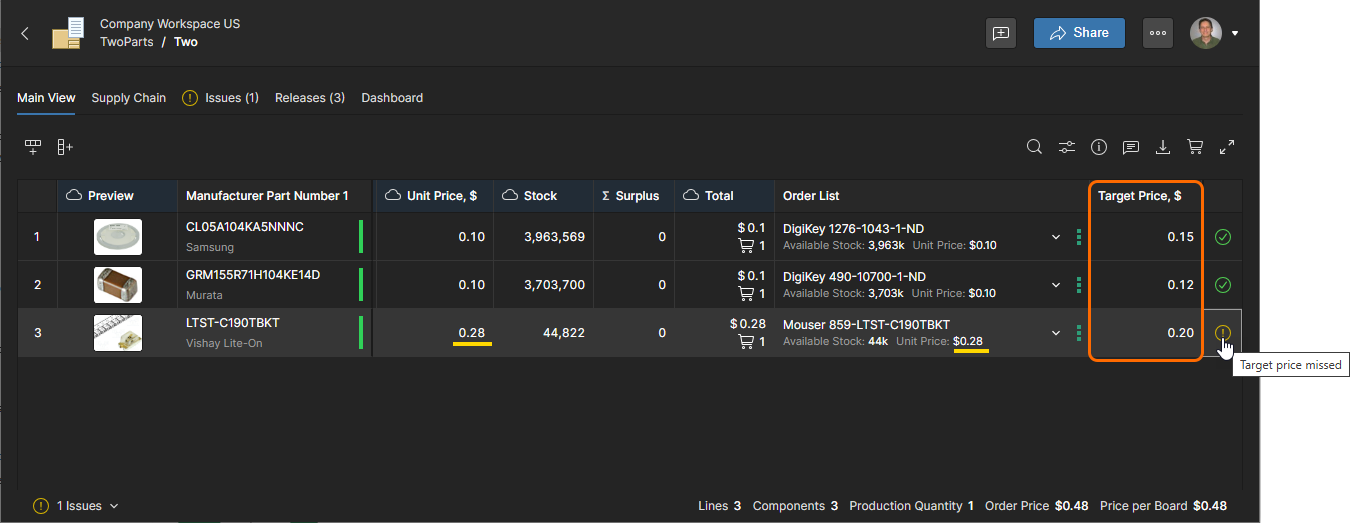Open the Releases (3) tab
The width and height of the screenshot is (1350, 523).
point(310,98)
